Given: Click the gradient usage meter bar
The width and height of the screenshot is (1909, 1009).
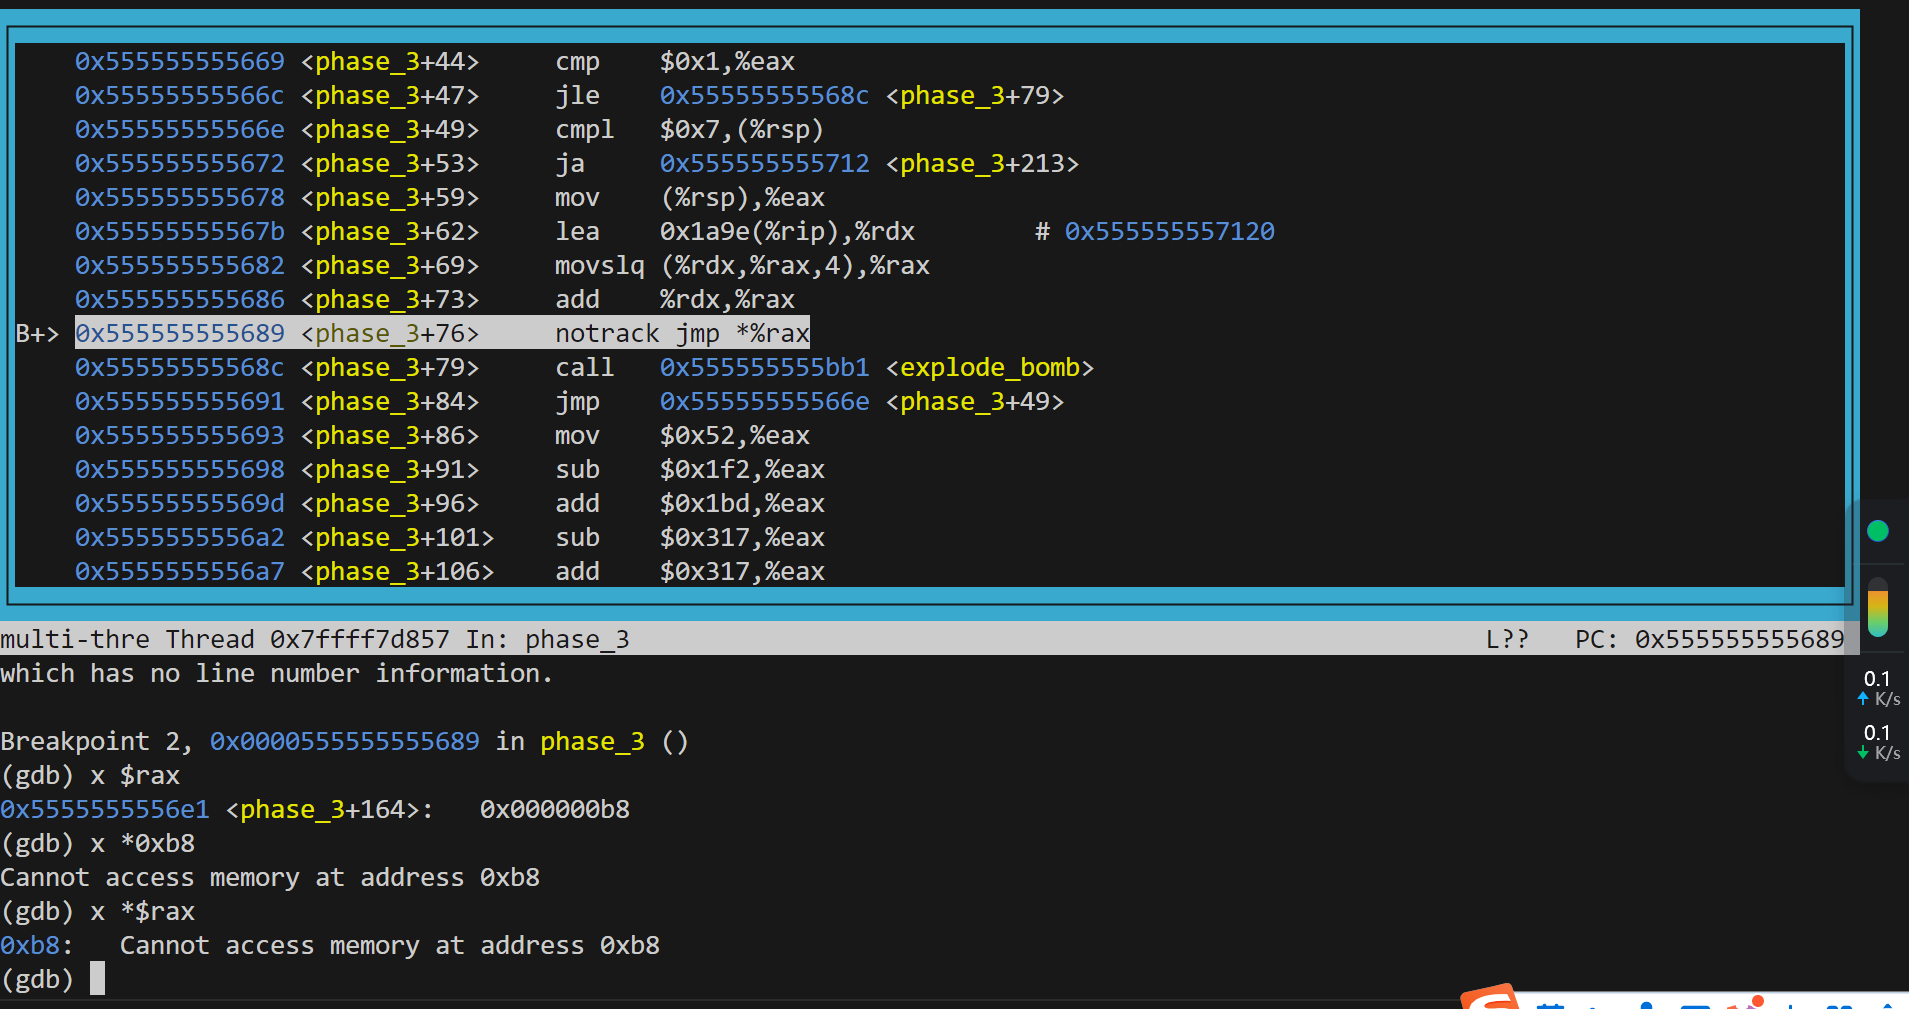Looking at the screenshot, I should [x=1878, y=608].
